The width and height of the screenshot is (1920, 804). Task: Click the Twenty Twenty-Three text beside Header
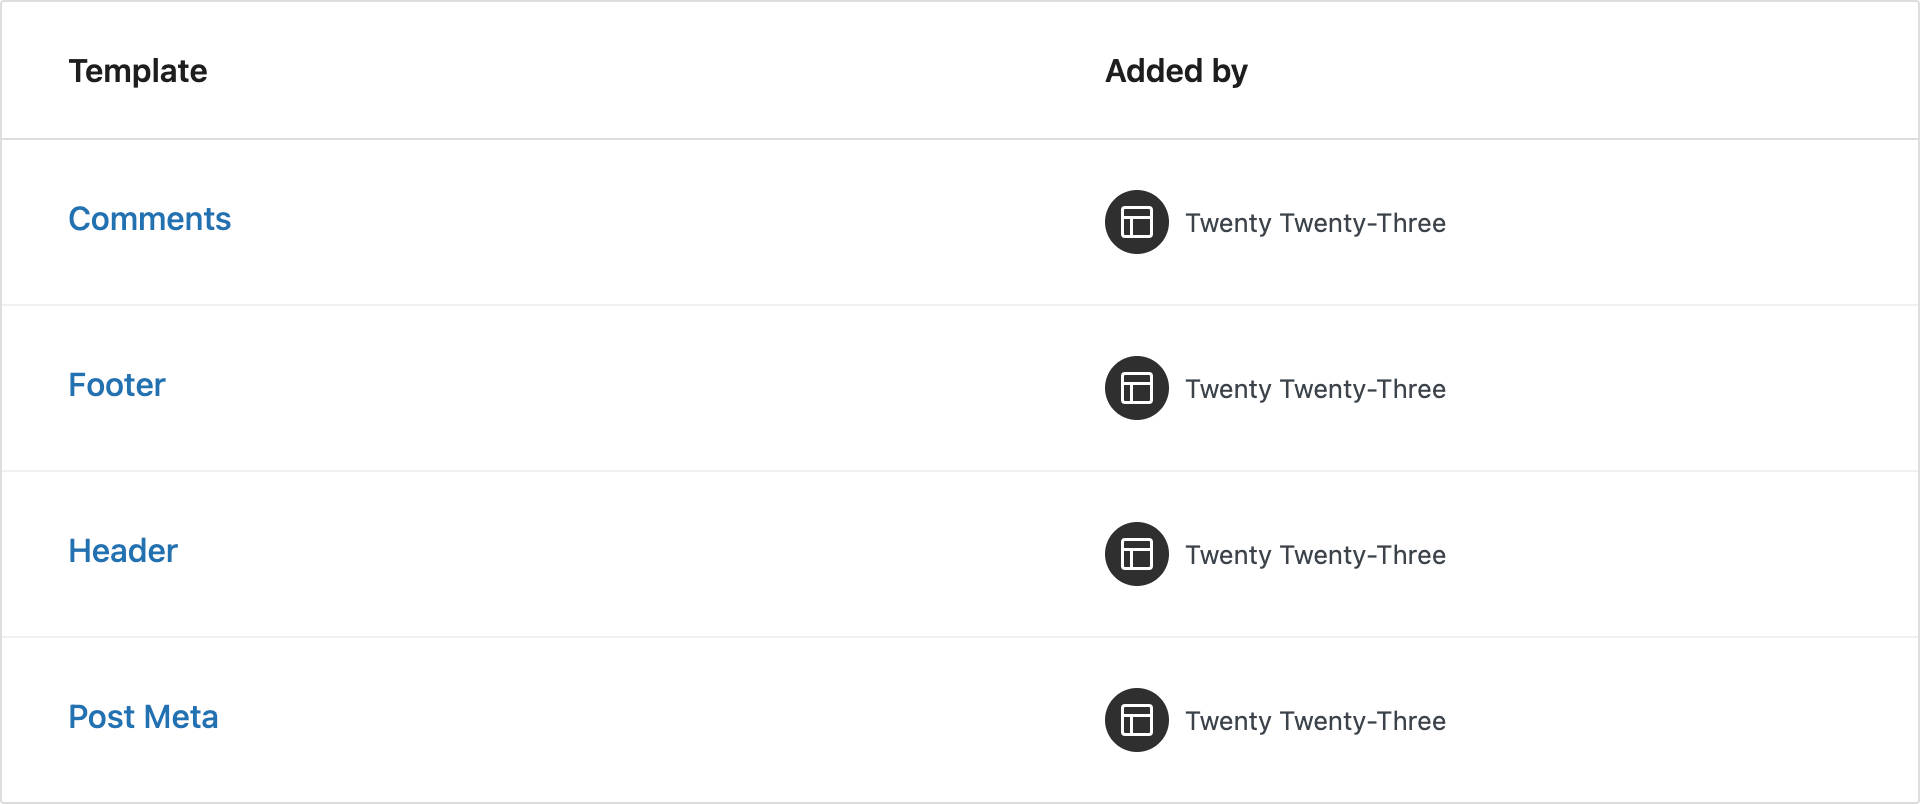click(1315, 554)
